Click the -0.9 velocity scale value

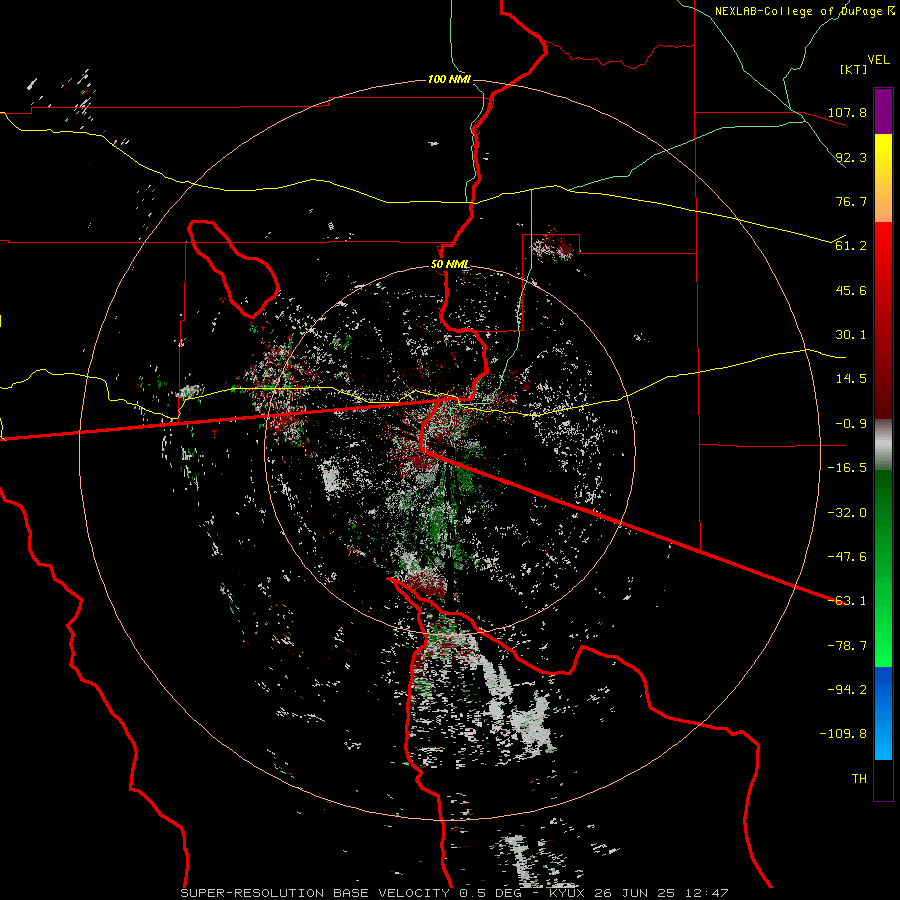click(851, 424)
